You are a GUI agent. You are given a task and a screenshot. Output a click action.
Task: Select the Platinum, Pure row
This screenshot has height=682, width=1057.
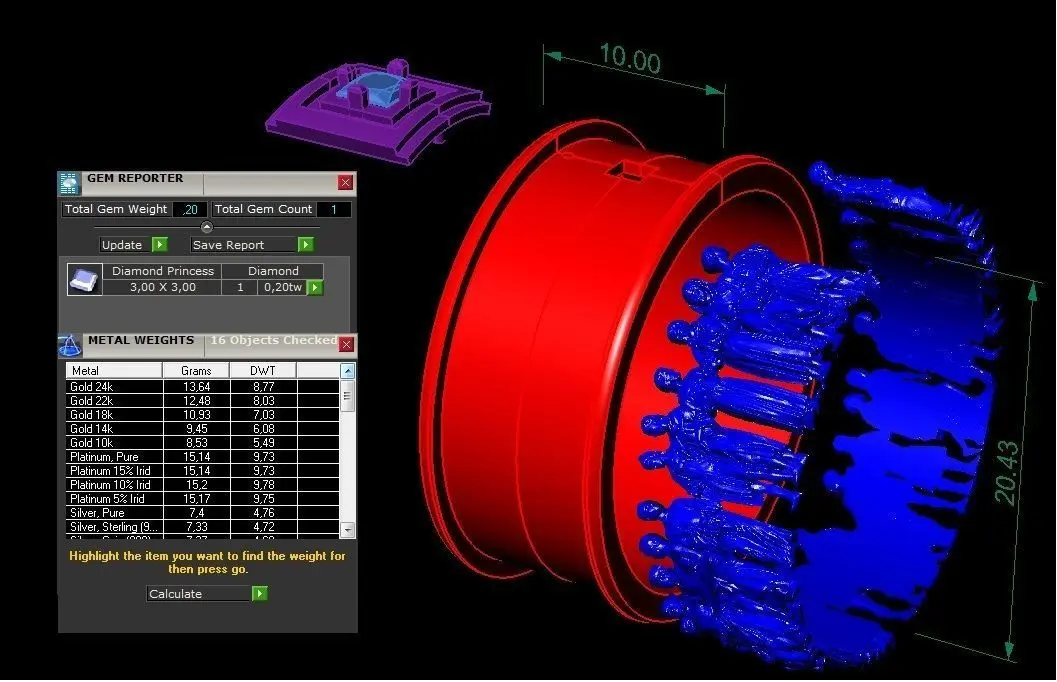click(x=202, y=457)
